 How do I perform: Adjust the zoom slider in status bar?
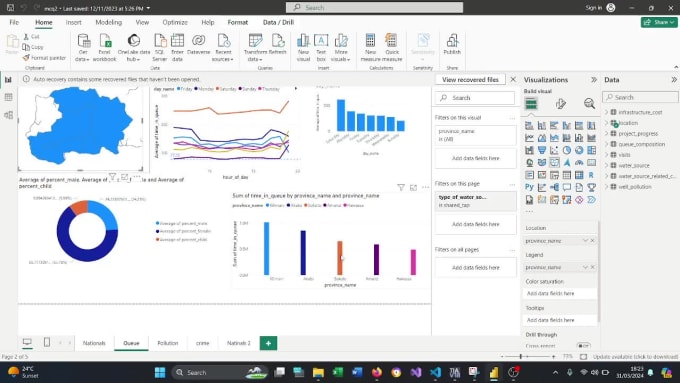521,357
